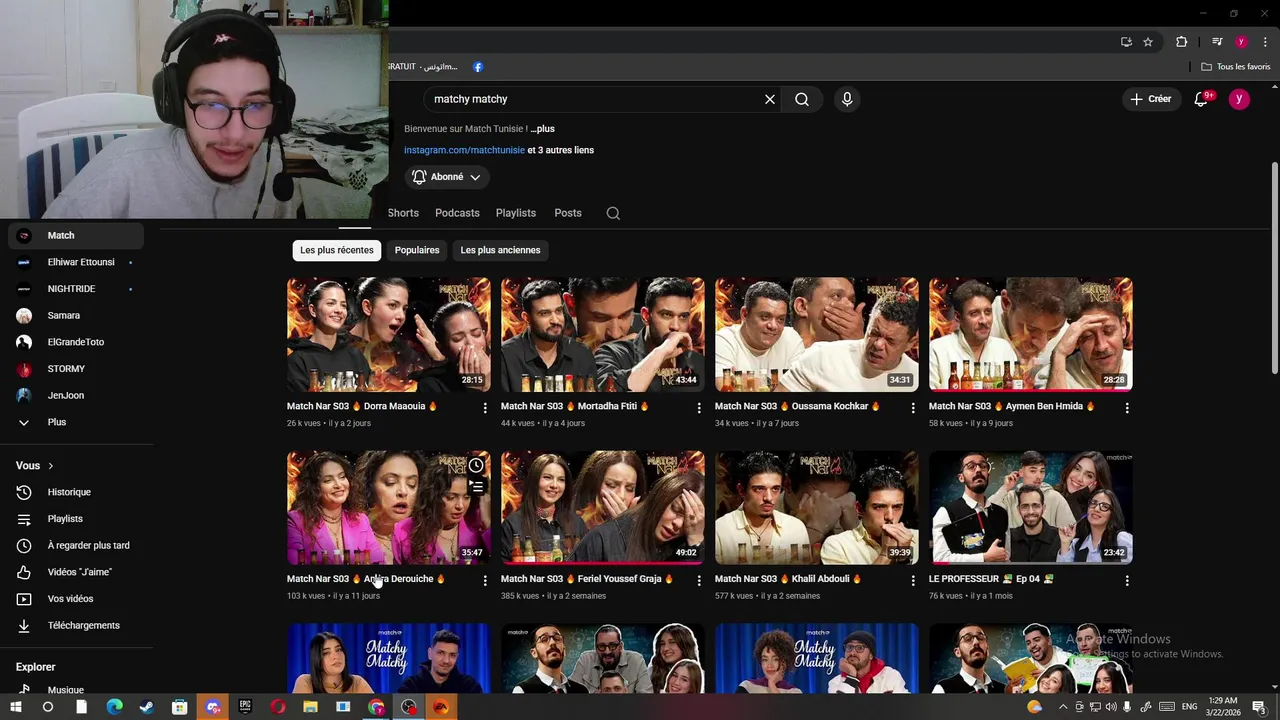This screenshot has width=1280, height=720.
Task: Click the magnifier search button beside the query
Action: (802, 99)
